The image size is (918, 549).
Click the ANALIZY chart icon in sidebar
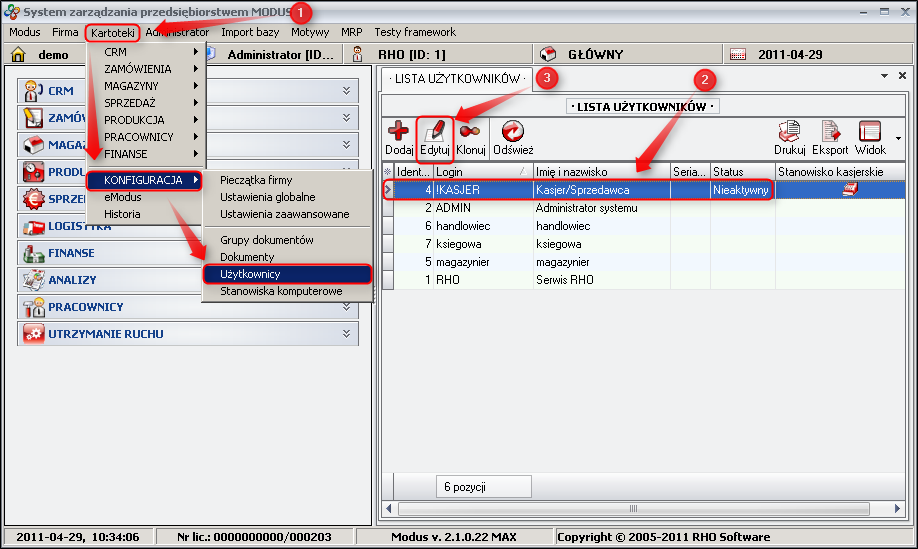click(x=33, y=280)
